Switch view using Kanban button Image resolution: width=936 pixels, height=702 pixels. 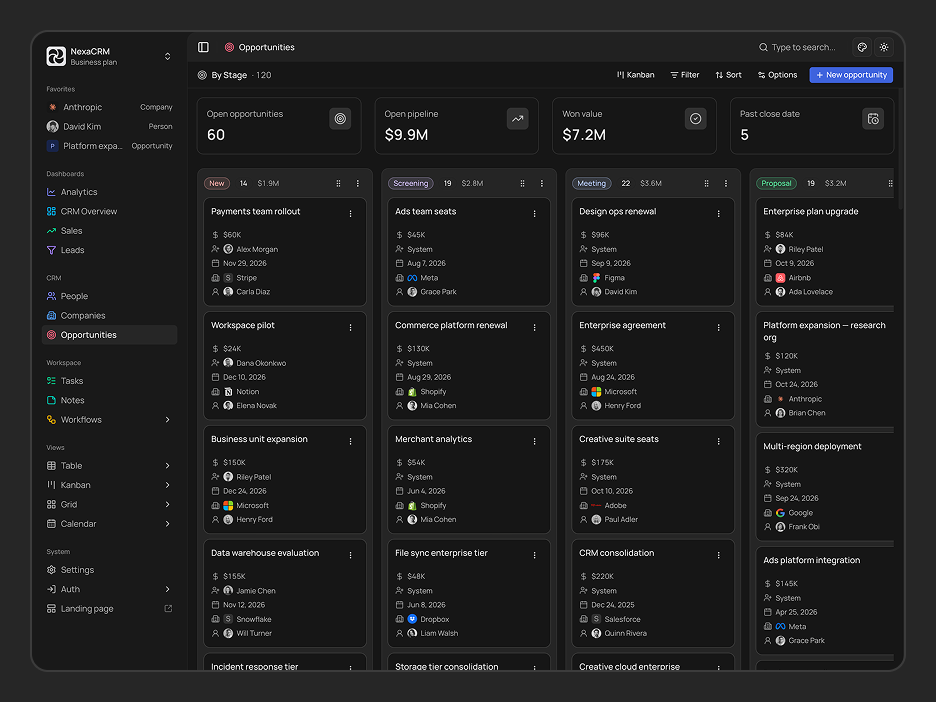[x=635, y=75]
